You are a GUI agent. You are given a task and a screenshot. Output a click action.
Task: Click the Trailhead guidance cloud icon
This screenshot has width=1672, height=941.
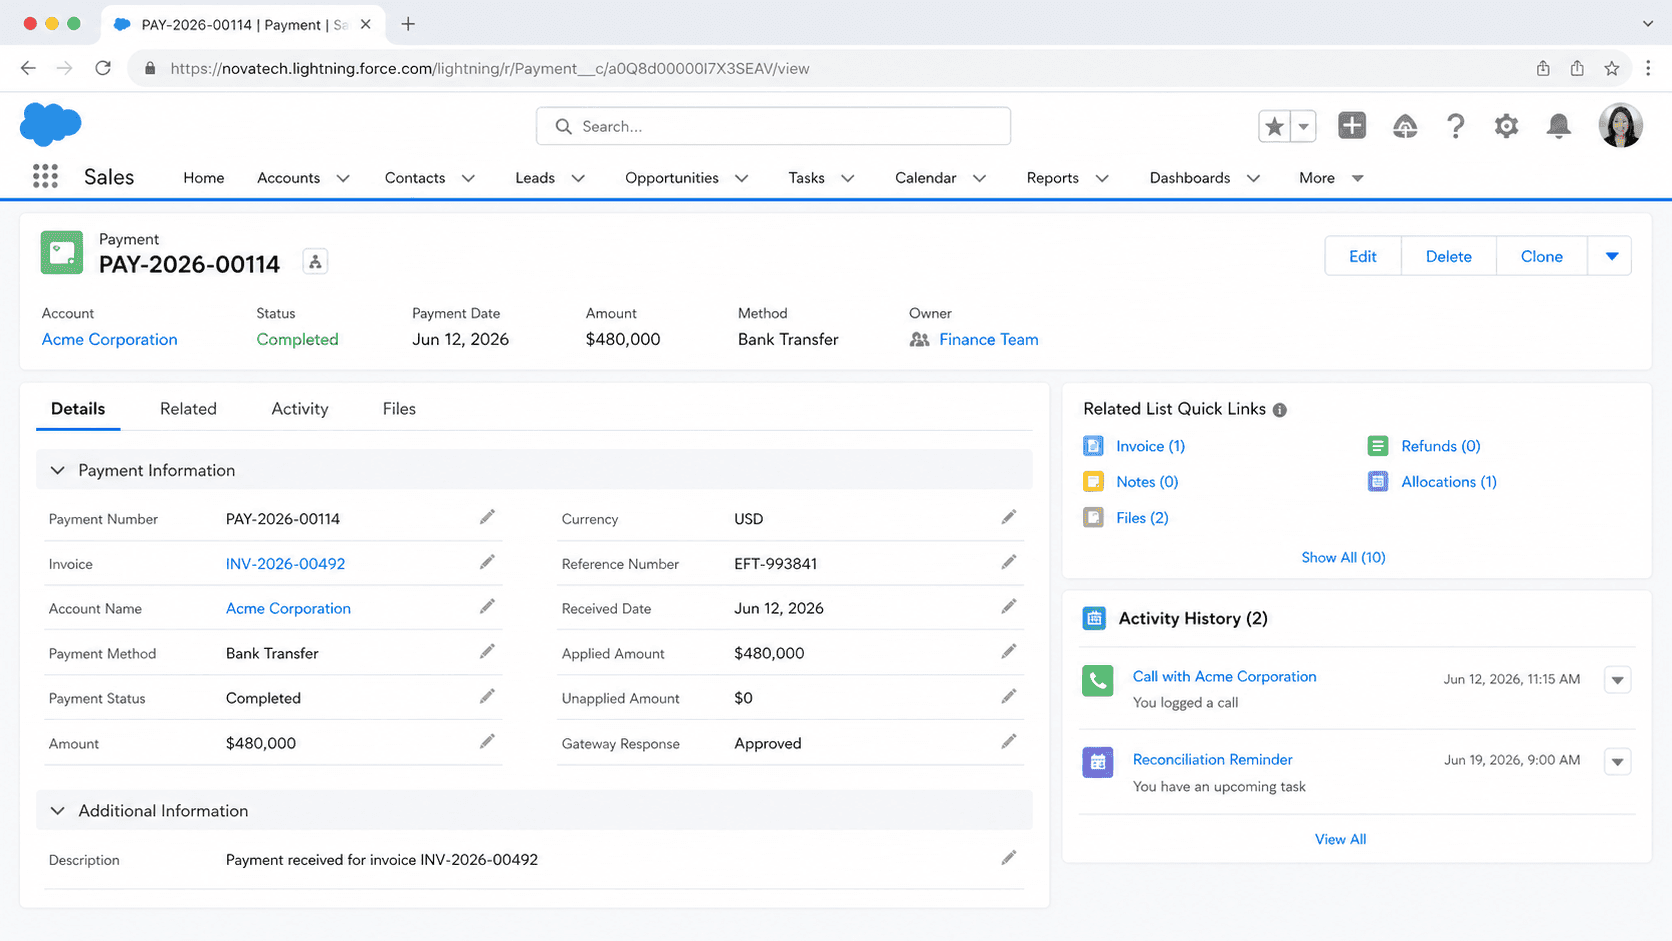1405,126
